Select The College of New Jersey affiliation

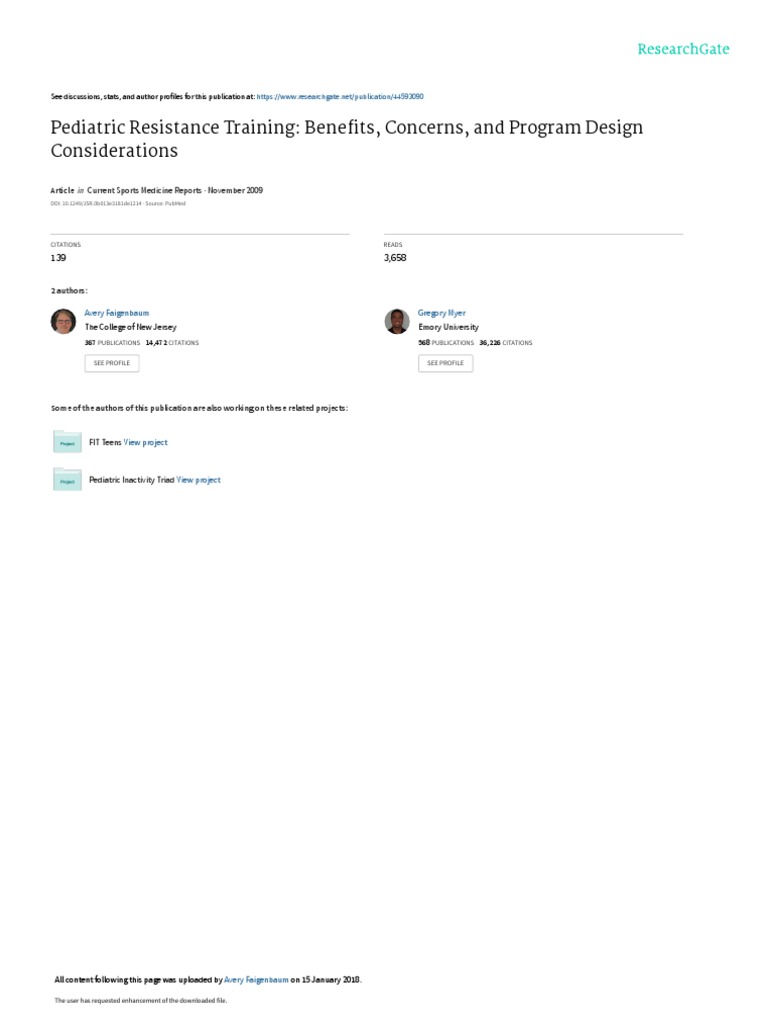pos(130,327)
